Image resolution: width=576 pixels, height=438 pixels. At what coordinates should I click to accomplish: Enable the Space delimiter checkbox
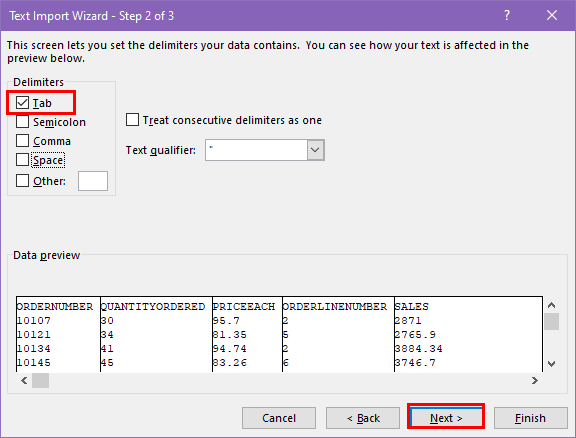coord(22,160)
